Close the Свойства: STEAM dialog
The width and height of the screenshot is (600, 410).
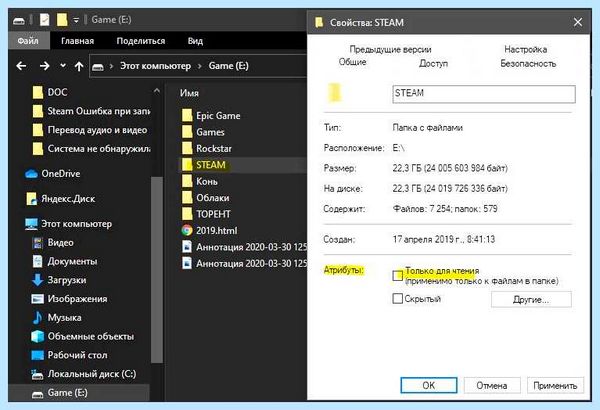coord(578,22)
